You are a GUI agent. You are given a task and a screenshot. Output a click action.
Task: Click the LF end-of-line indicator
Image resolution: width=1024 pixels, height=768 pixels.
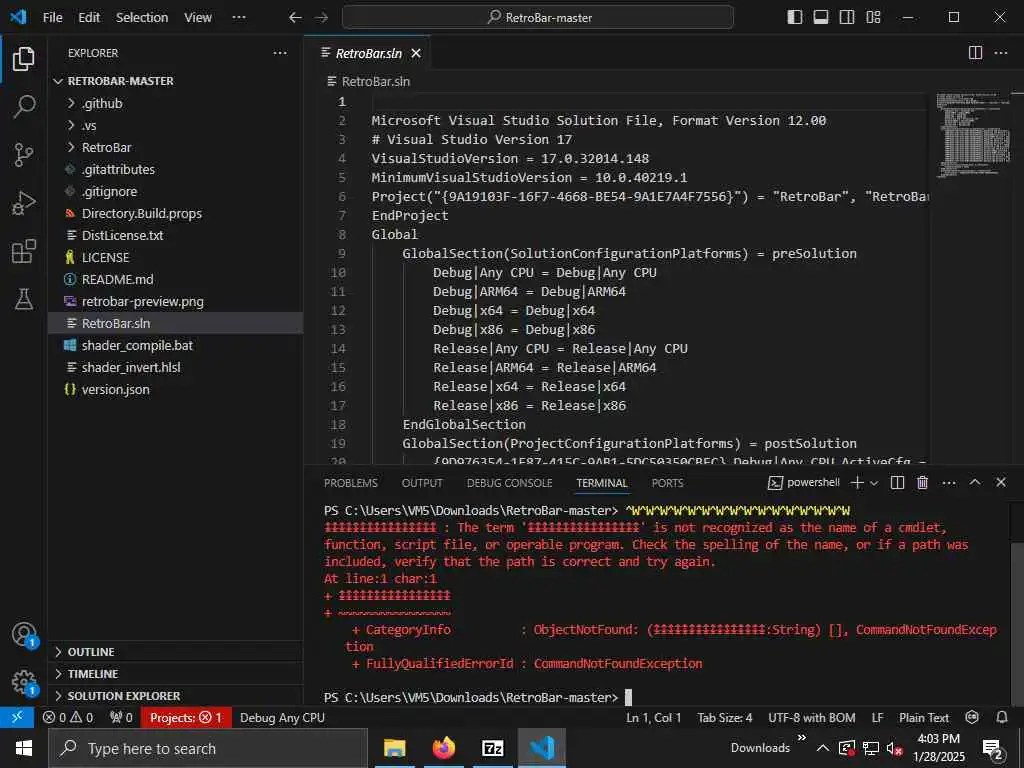click(877, 718)
